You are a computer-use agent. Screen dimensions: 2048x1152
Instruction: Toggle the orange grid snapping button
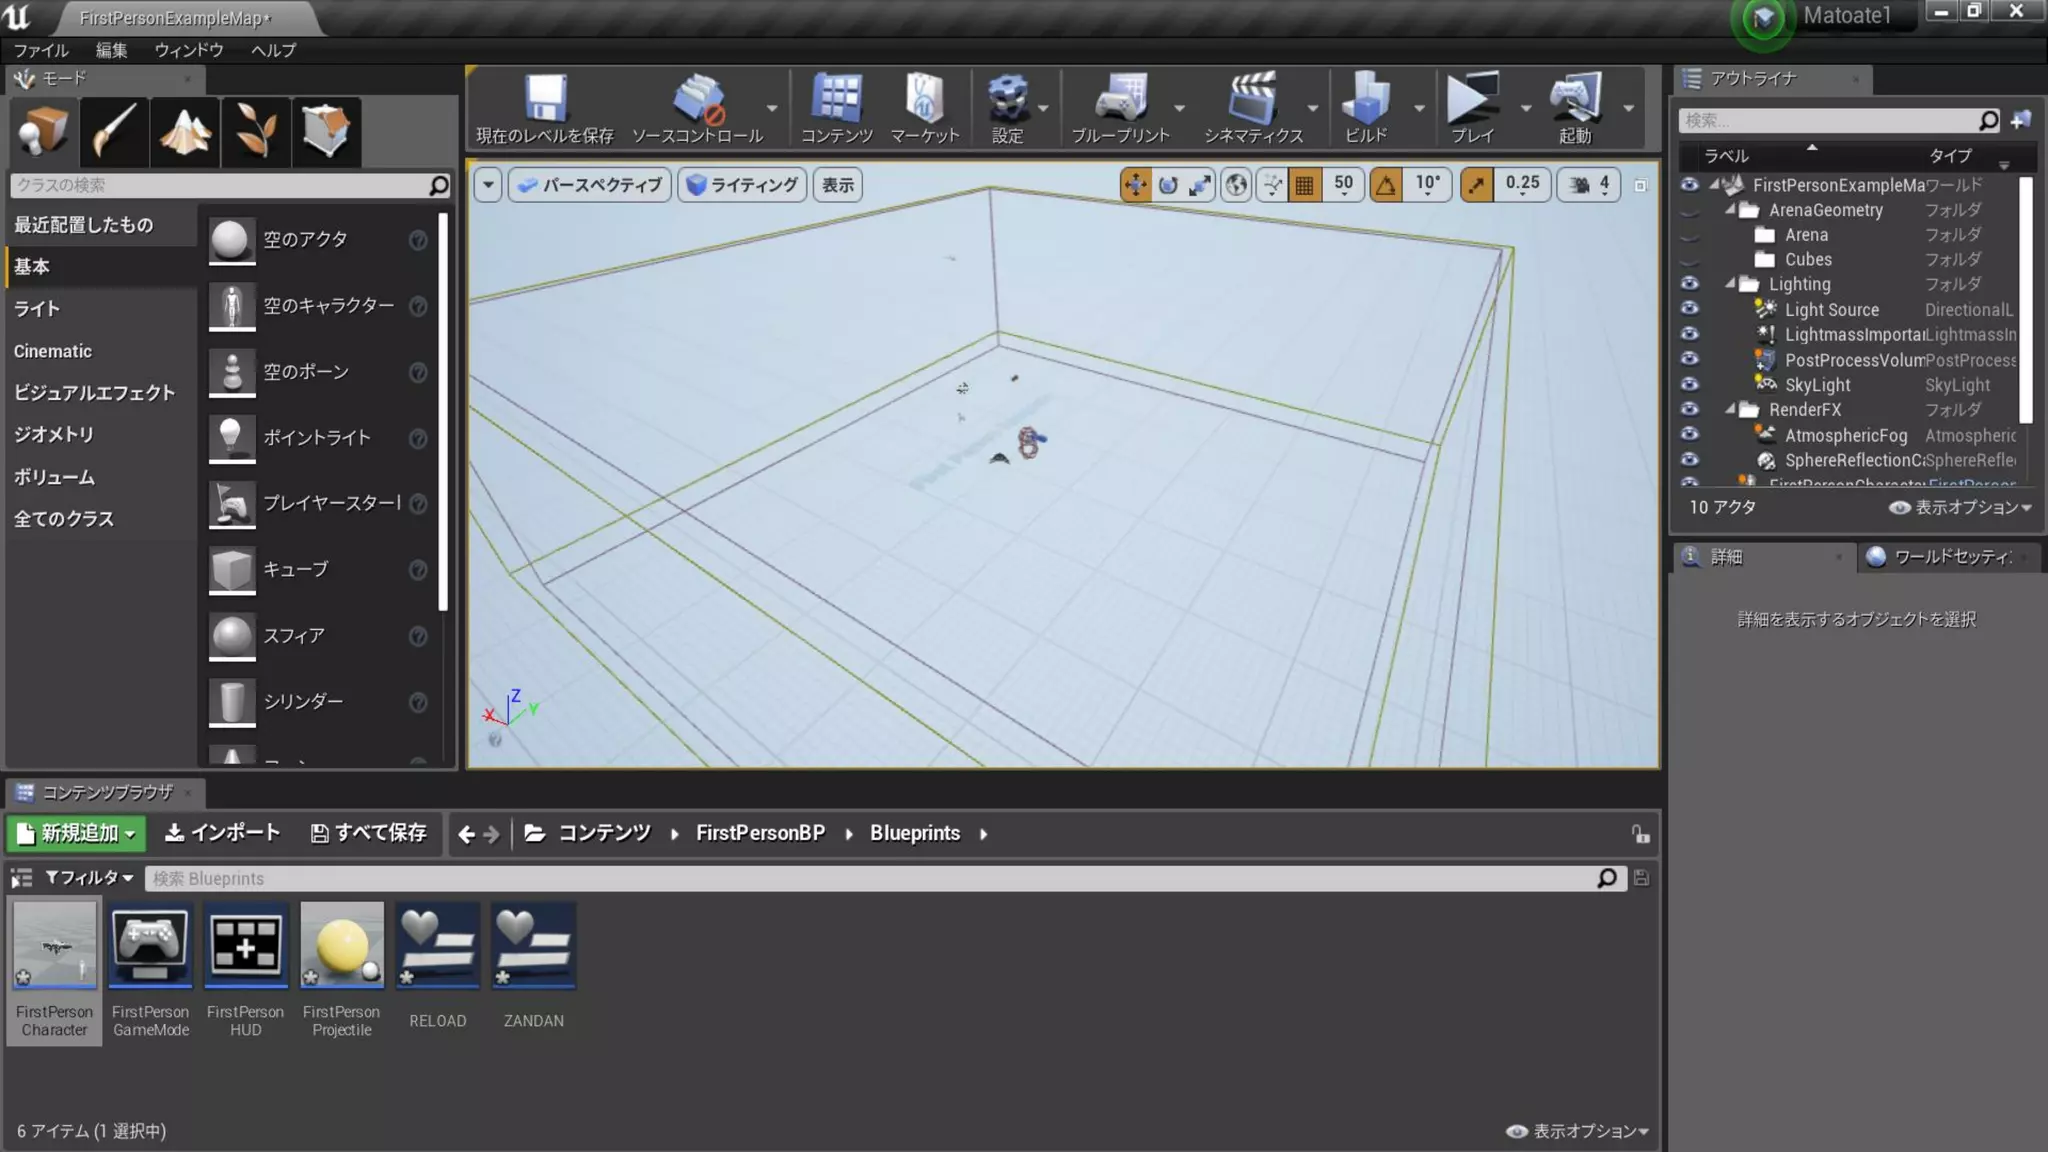(x=1304, y=185)
